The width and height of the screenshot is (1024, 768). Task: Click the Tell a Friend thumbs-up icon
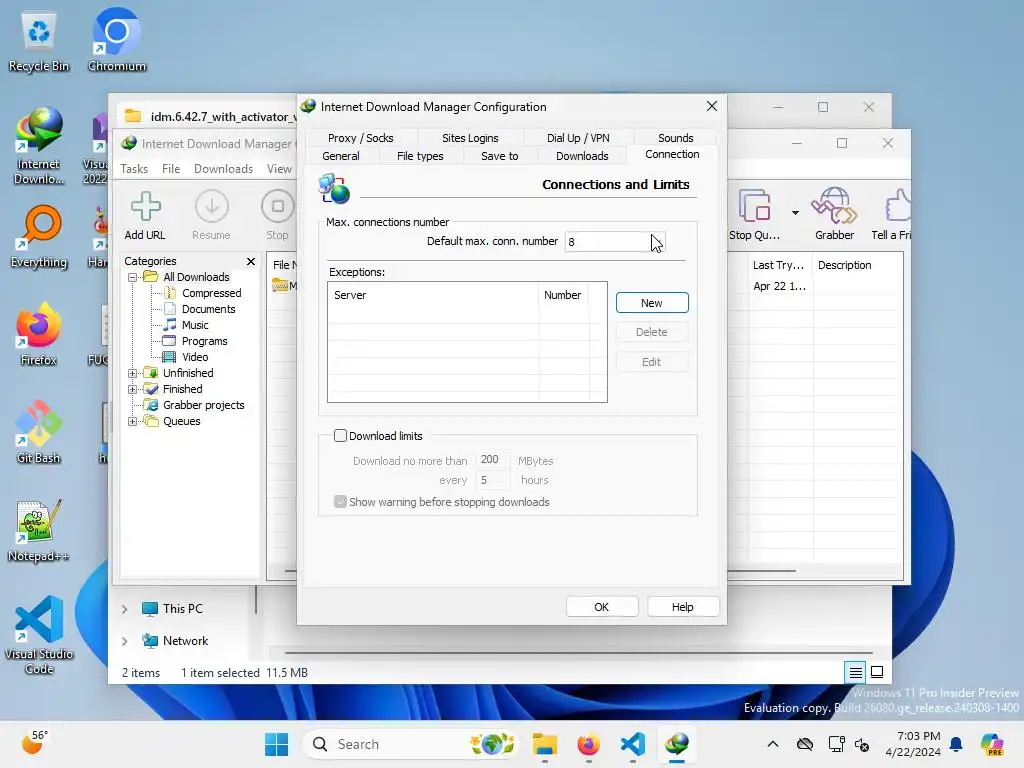point(897,206)
